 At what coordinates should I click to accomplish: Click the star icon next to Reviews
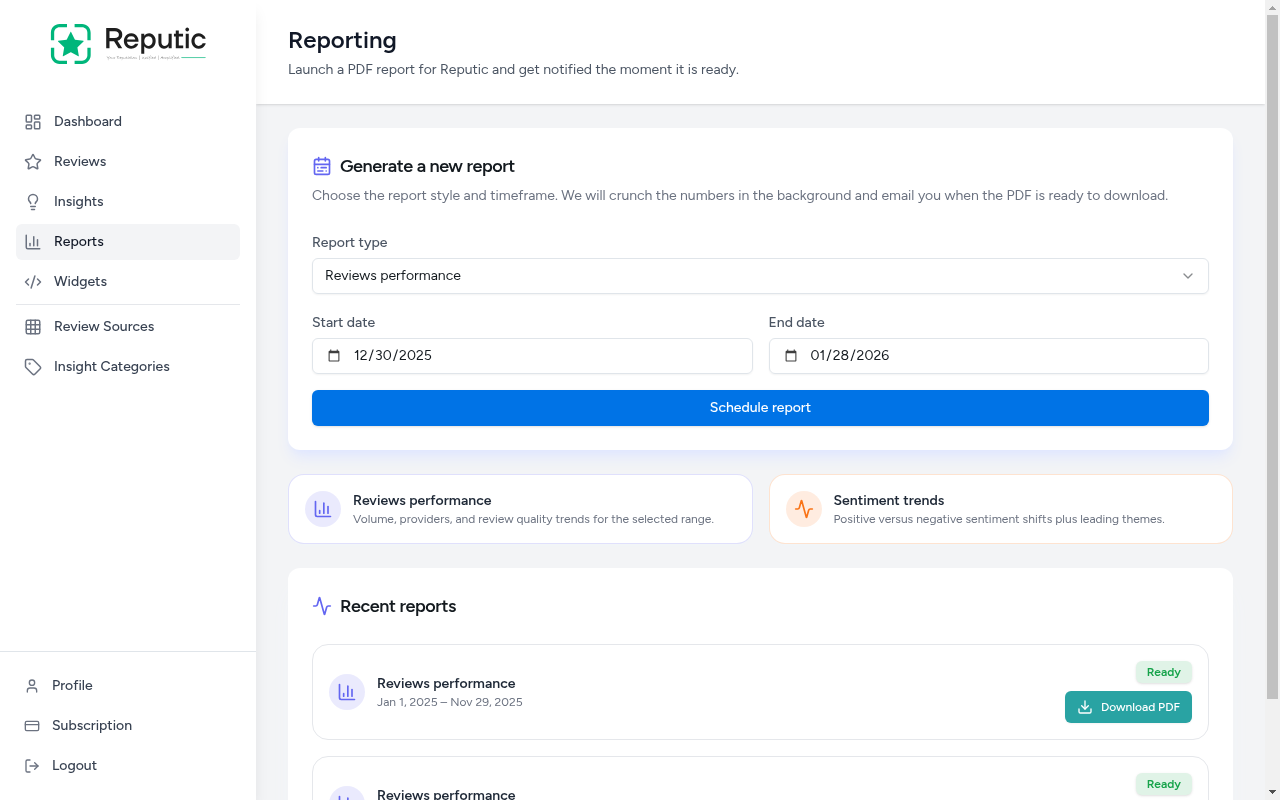pyautogui.click(x=33, y=161)
